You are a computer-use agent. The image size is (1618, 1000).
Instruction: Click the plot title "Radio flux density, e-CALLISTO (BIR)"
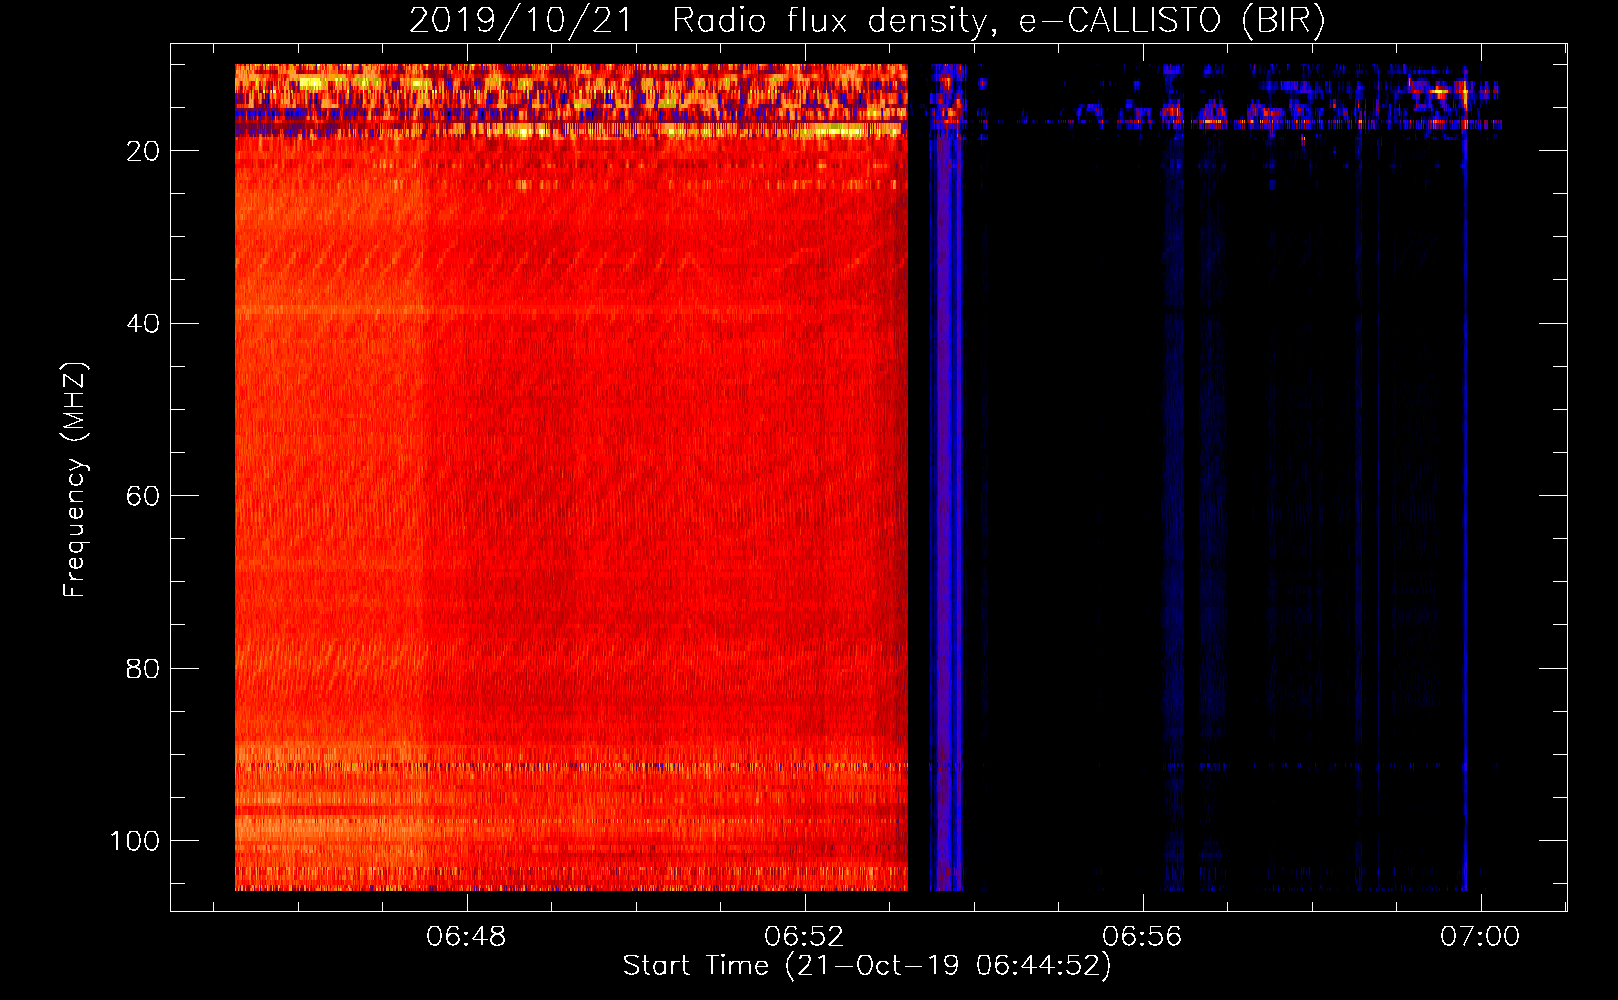(x=998, y=20)
